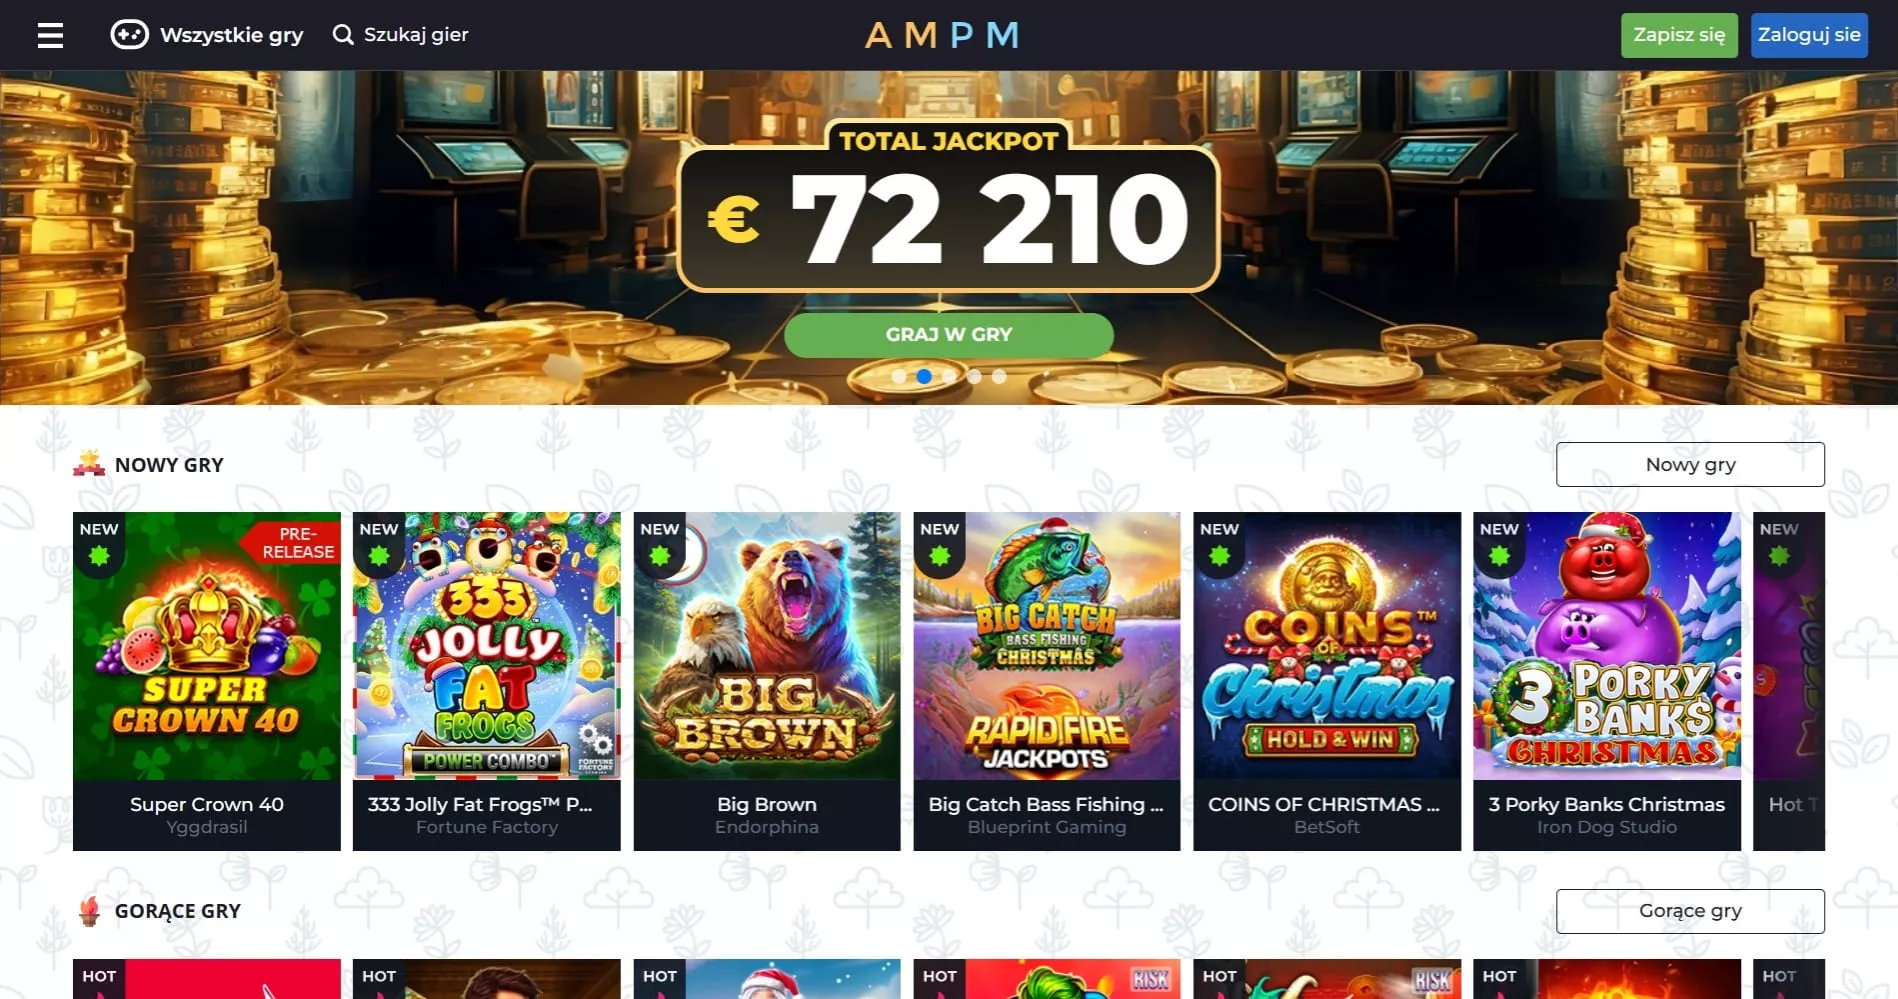The width and height of the screenshot is (1898, 999).
Task: Open the Nowy gry list button
Action: 1690,464
